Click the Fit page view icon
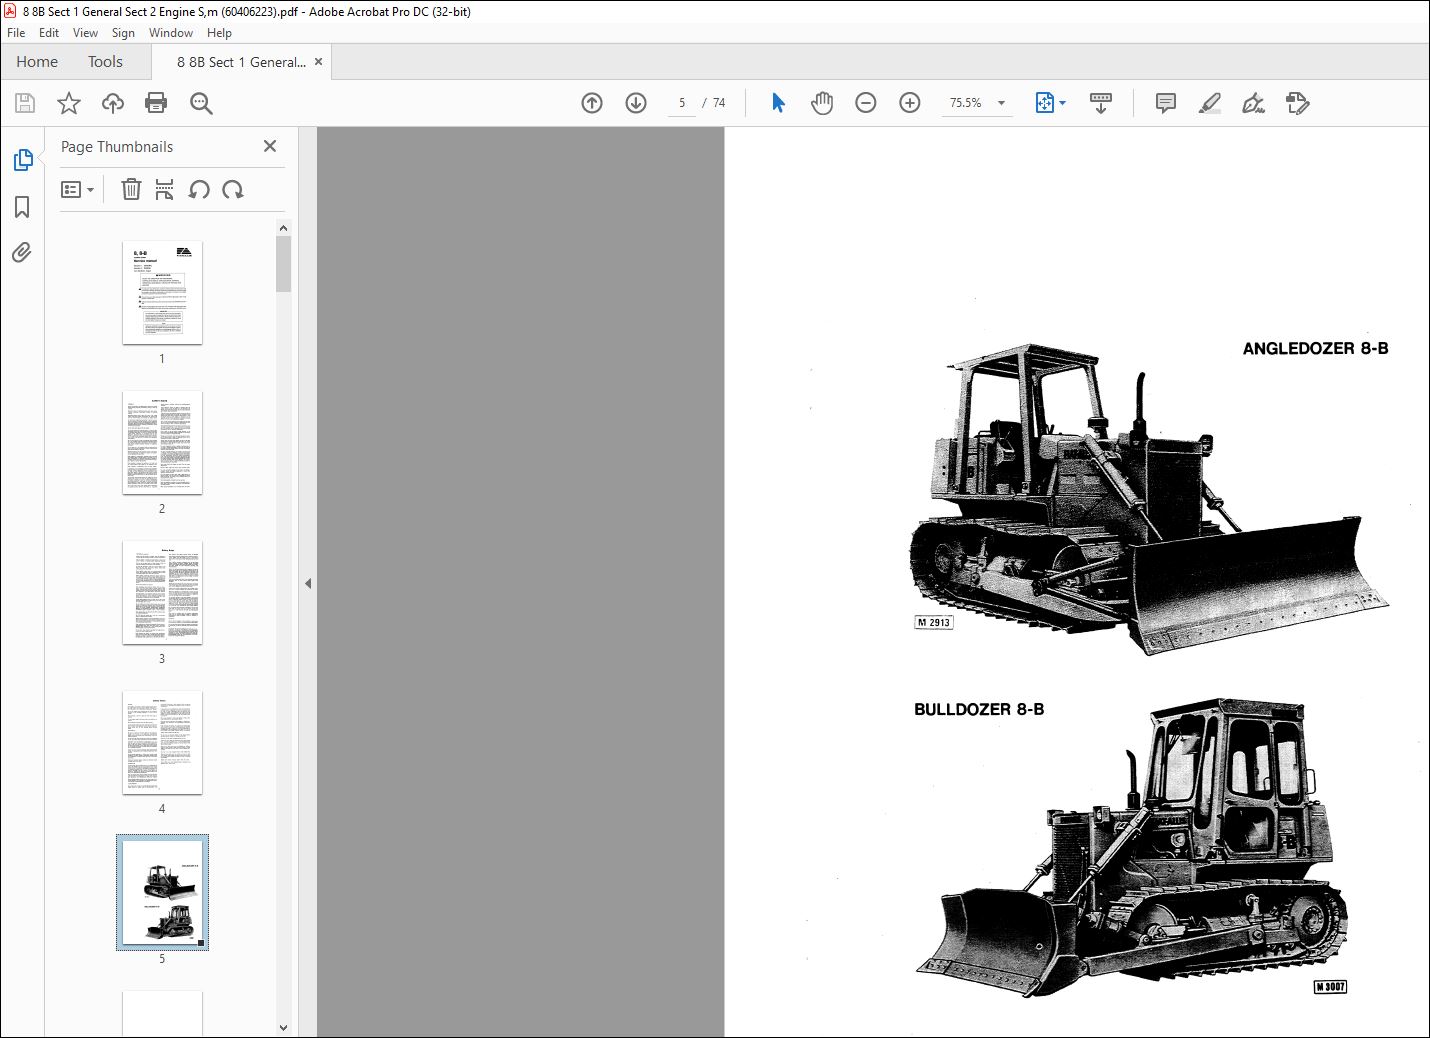 pyautogui.click(x=1044, y=103)
